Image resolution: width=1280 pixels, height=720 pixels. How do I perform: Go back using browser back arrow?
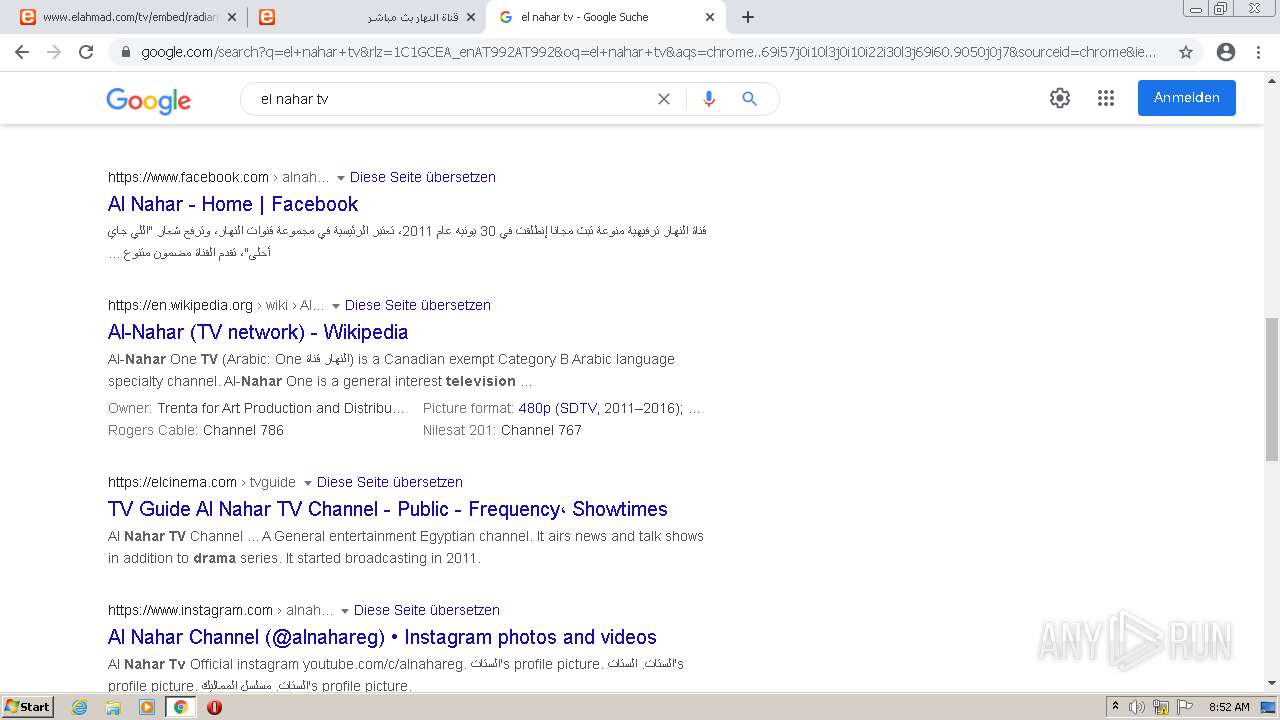22,52
